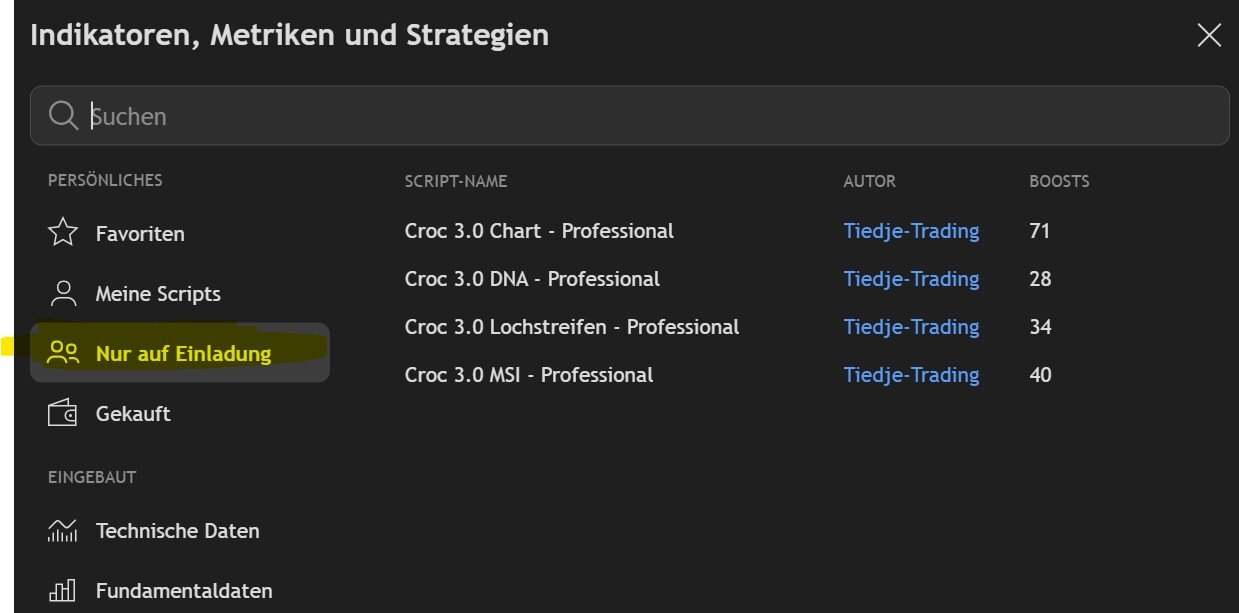1239x613 pixels.
Task: Open Tiedje-Trading author link for Croc Chart
Action: pyautogui.click(x=911, y=231)
